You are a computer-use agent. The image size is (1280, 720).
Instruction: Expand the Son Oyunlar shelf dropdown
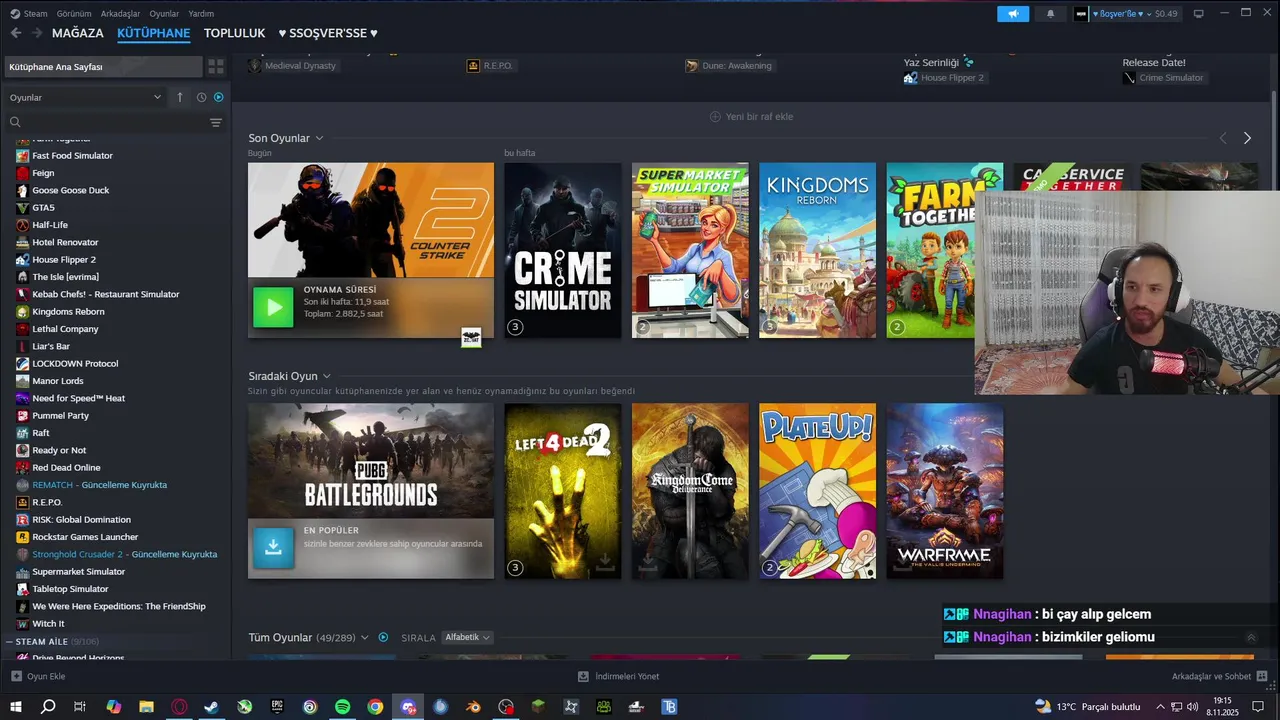coord(319,138)
